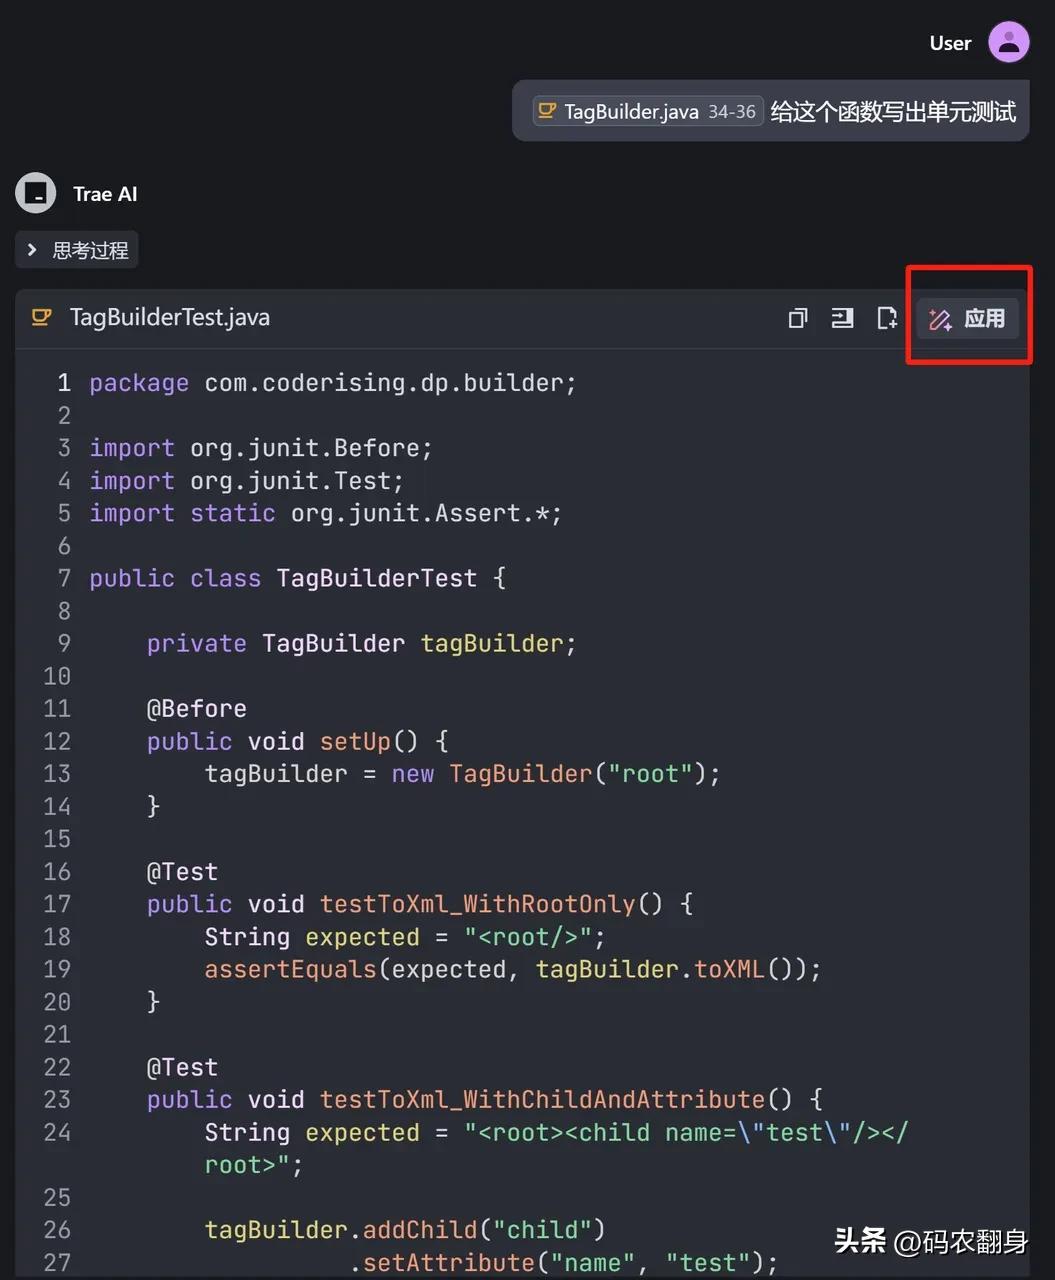Click the Trae AI name label
This screenshot has width=1055, height=1280.
click(x=105, y=194)
